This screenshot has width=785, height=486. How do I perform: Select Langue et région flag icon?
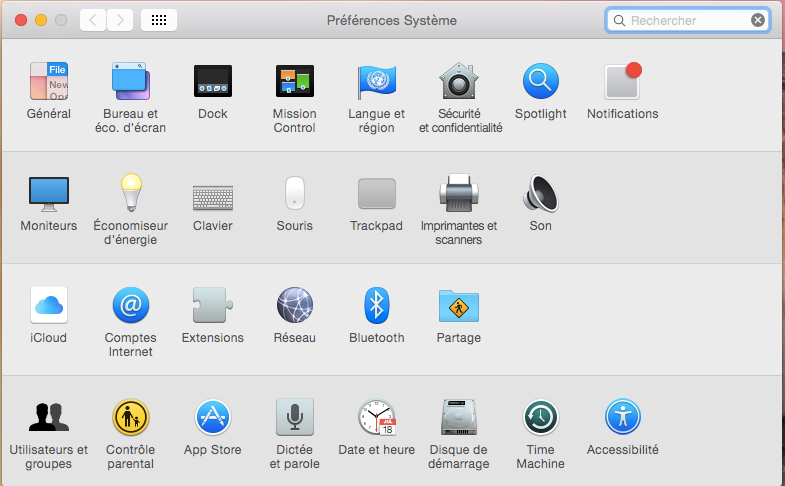click(376, 81)
